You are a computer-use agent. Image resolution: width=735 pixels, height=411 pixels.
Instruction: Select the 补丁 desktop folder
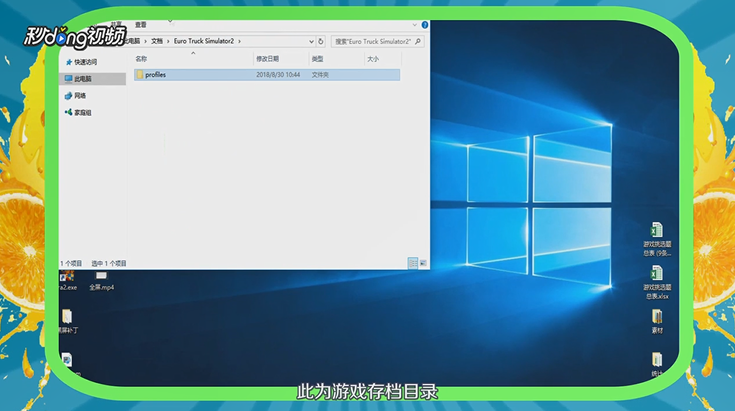tap(68, 321)
